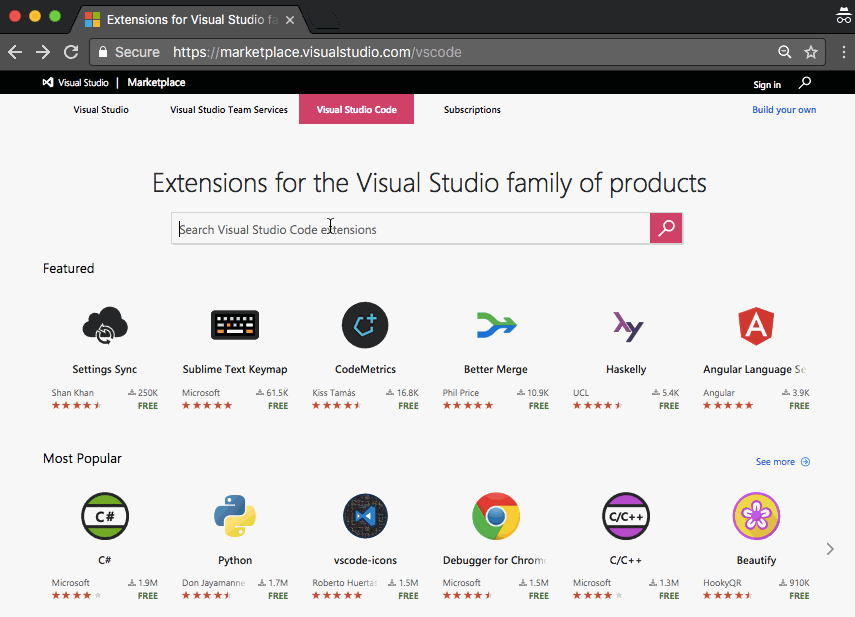Open the Build your own link

[x=784, y=110]
